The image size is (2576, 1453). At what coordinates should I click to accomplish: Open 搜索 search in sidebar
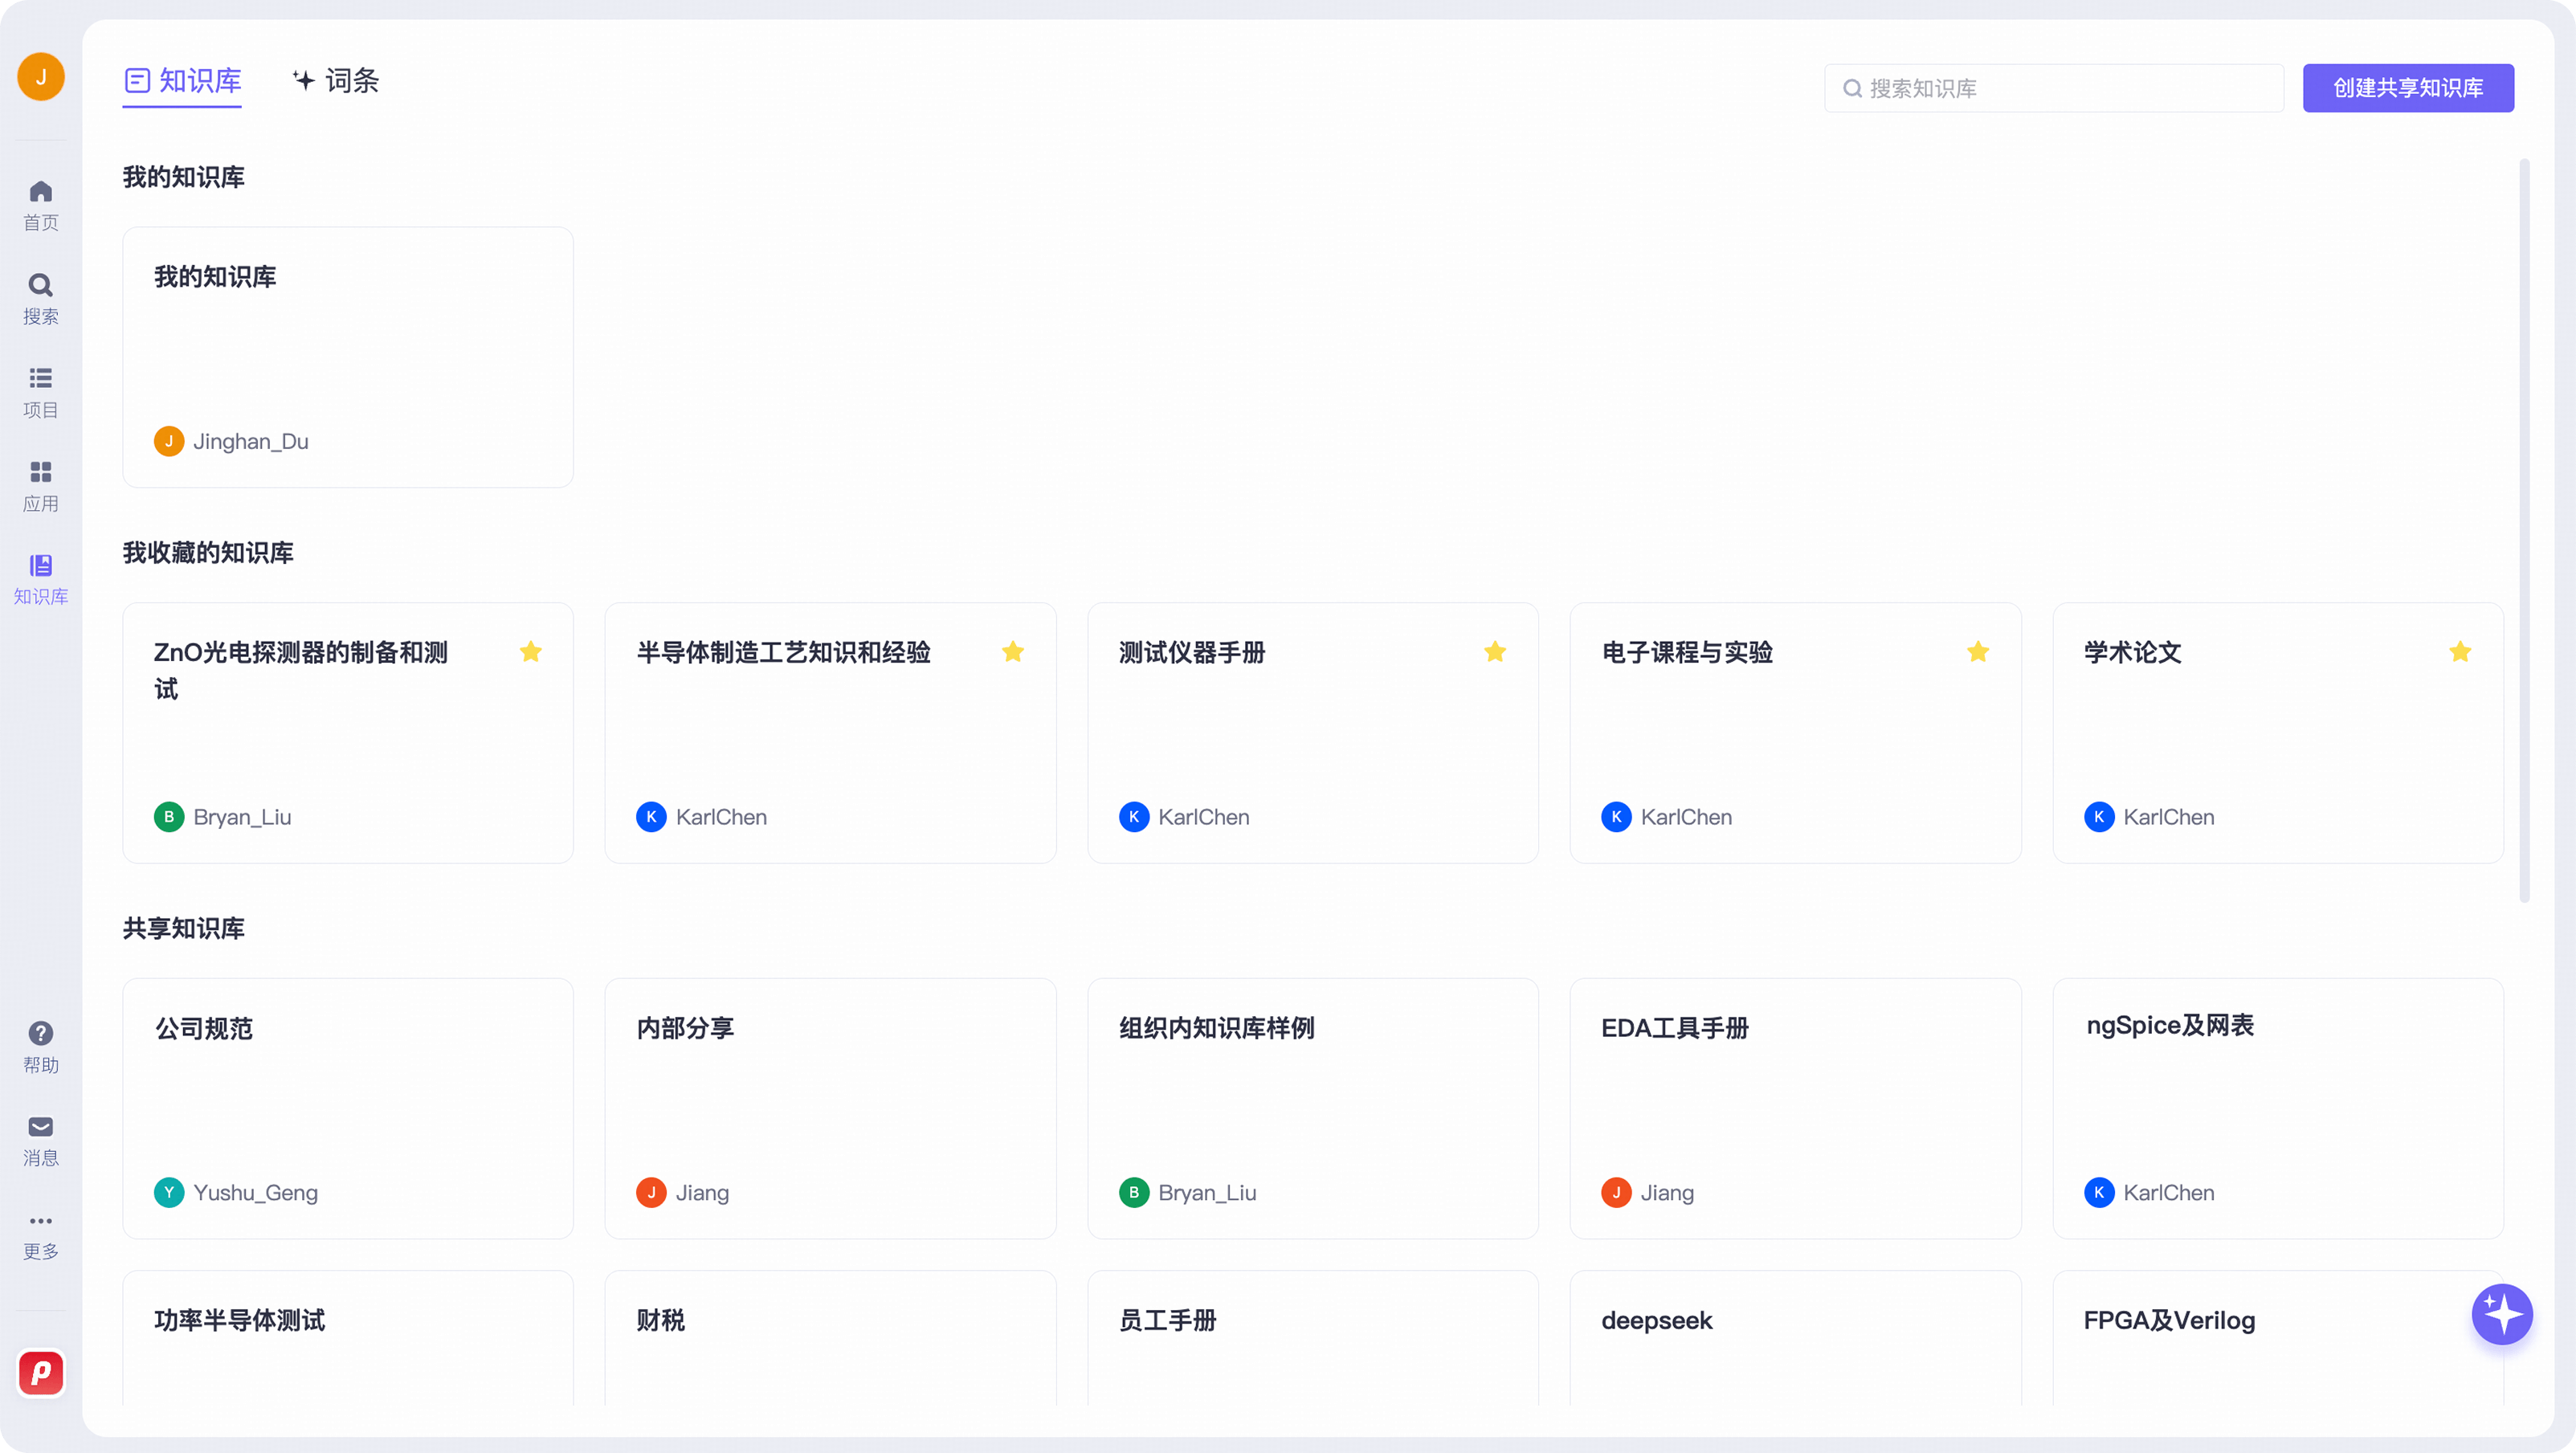click(41, 299)
